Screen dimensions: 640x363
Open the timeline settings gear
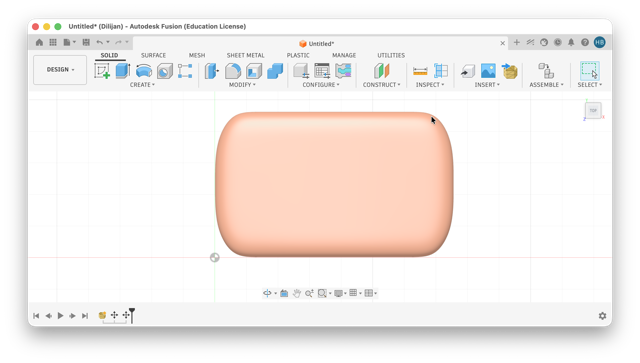pyautogui.click(x=602, y=316)
